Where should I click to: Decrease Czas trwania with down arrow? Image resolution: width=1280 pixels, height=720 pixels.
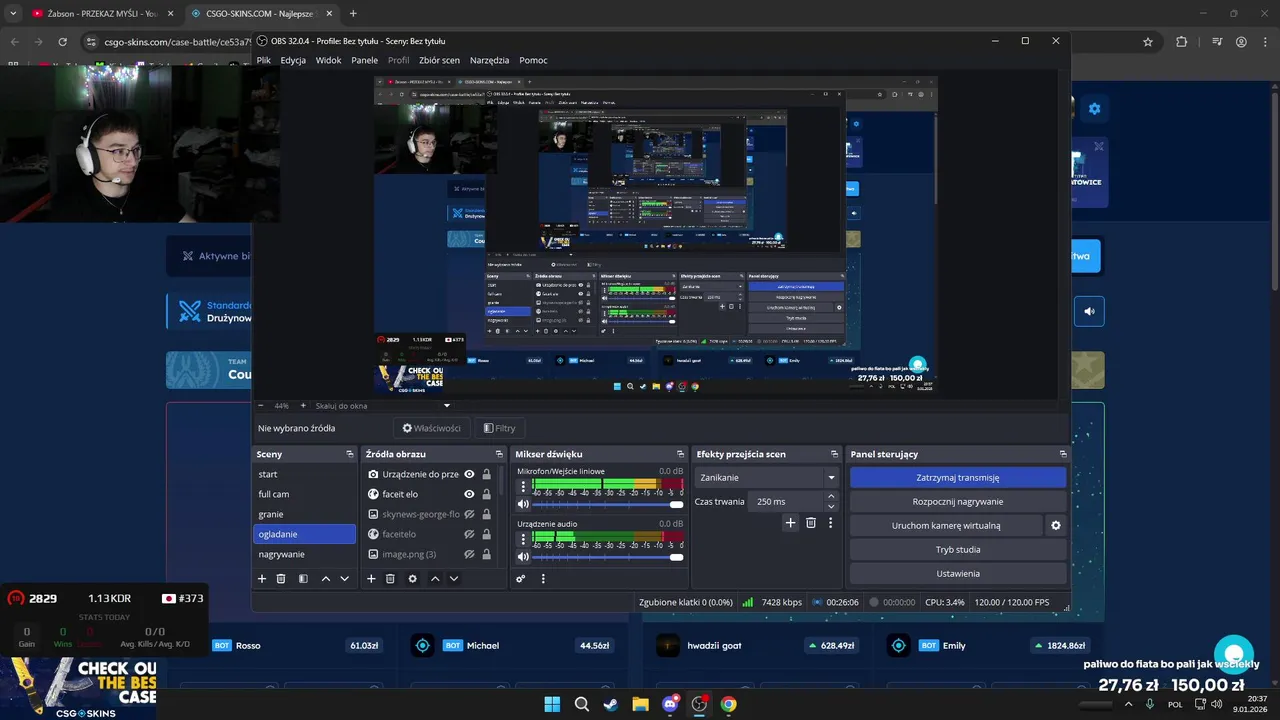(x=830, y=506)
